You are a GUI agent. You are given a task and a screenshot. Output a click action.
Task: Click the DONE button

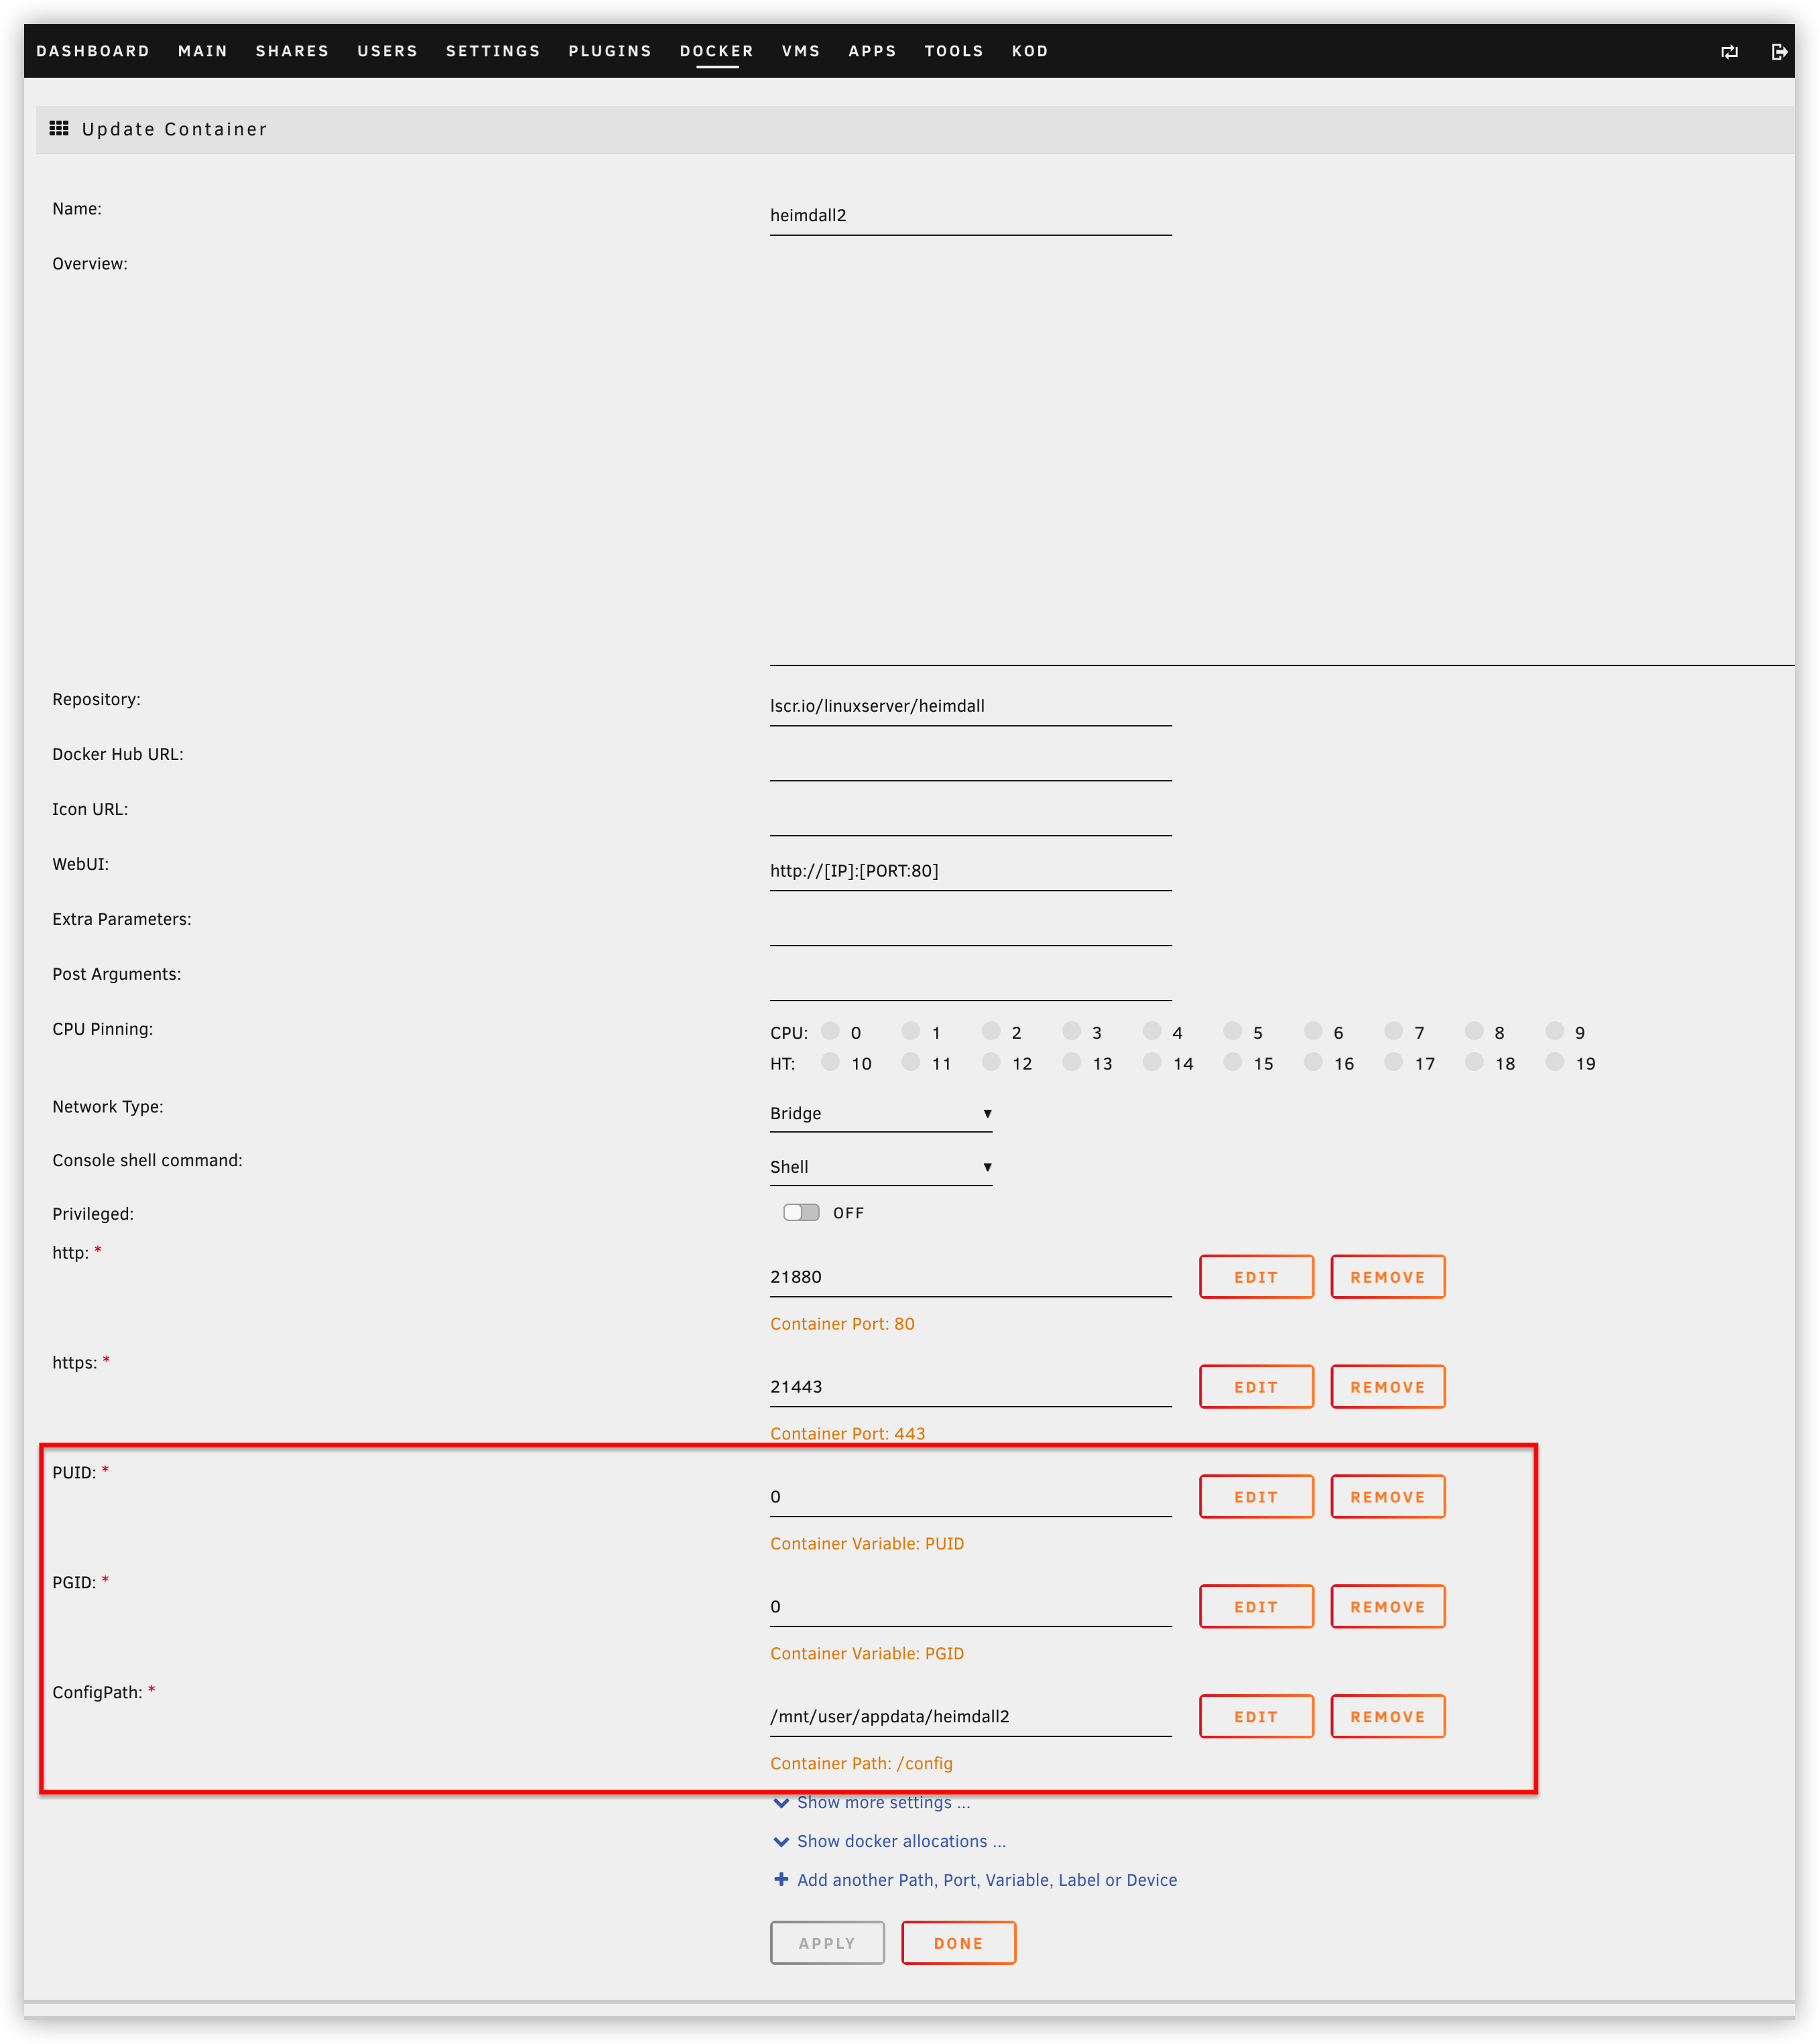(x=957, y=1942)
